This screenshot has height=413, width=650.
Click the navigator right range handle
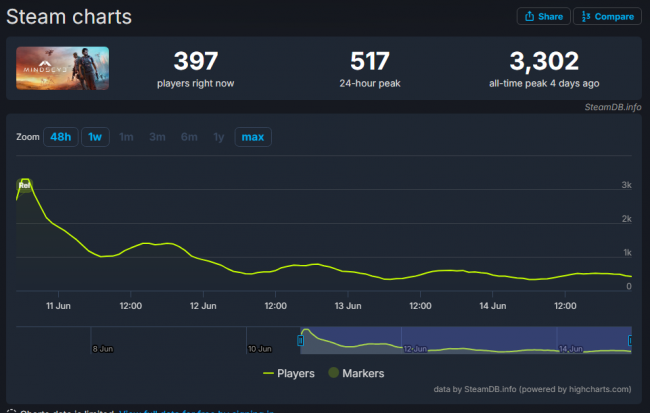(x=630, y=341)
